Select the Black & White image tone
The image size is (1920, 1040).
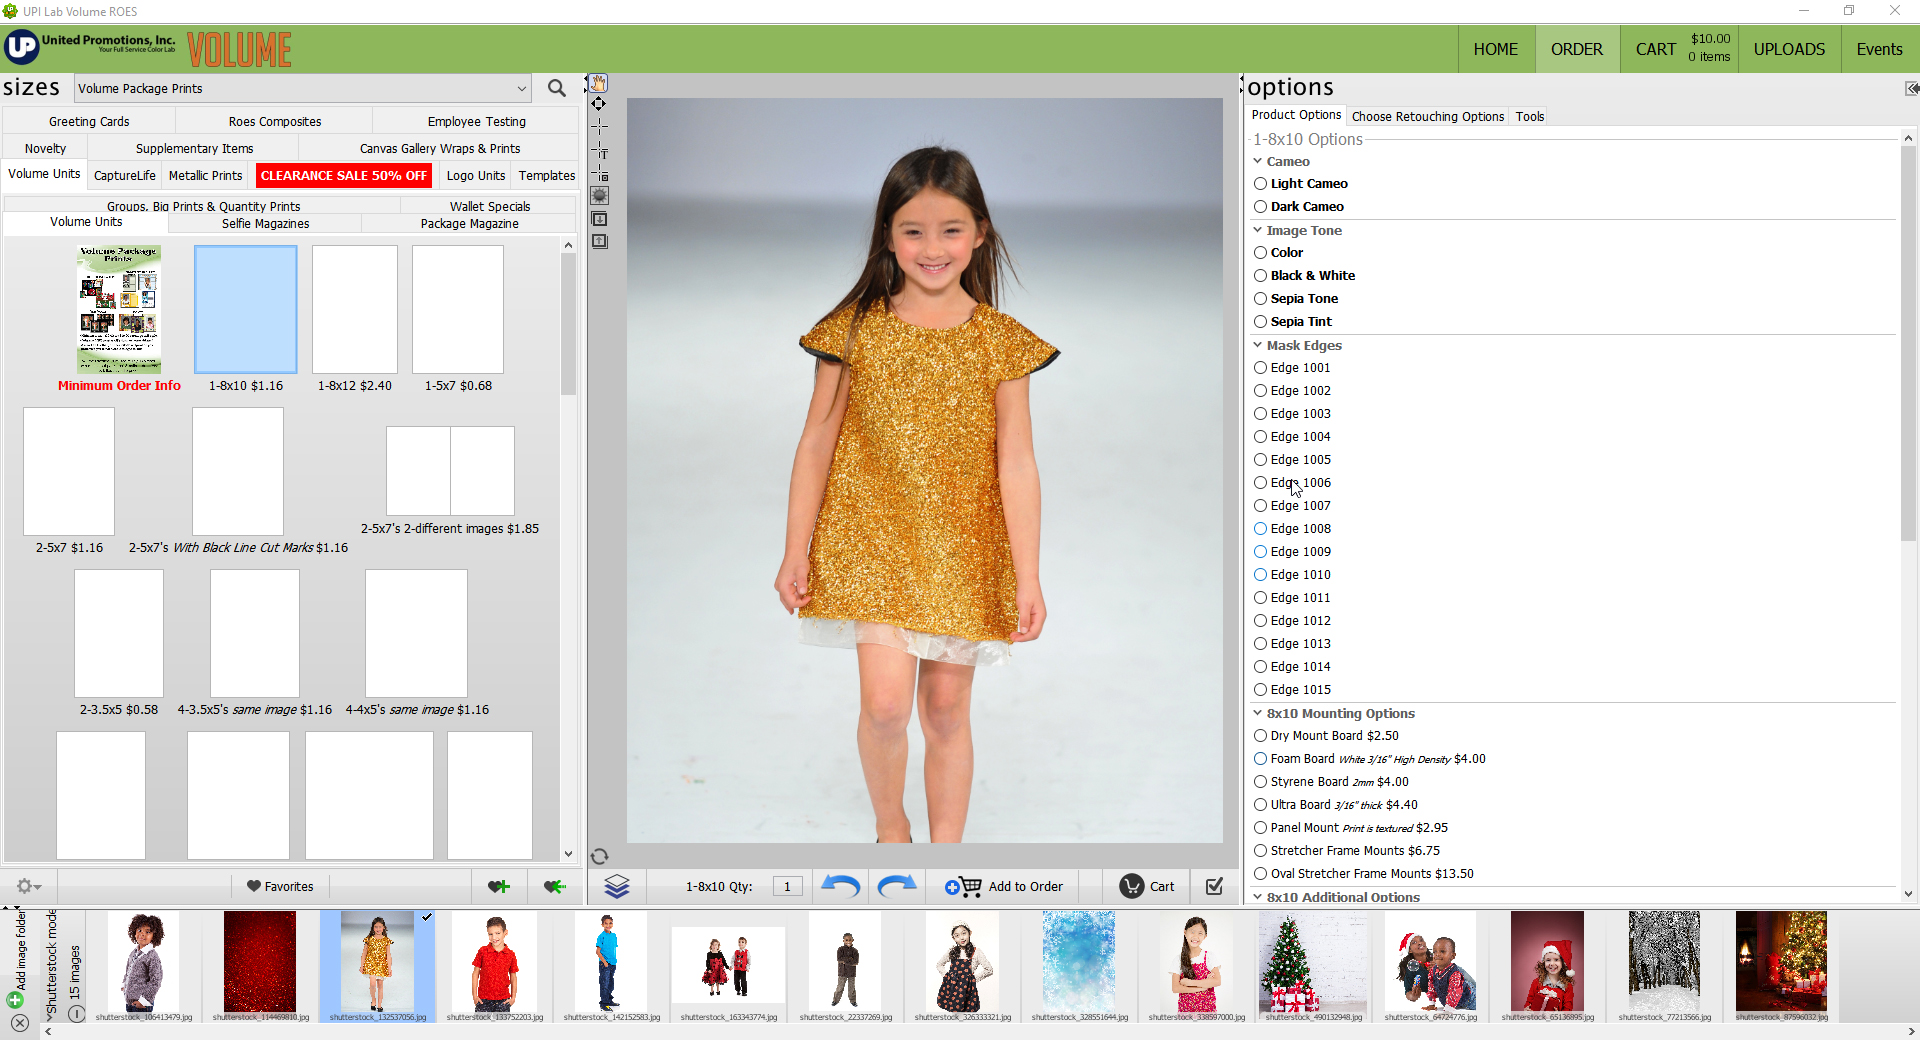point(1261,276)
